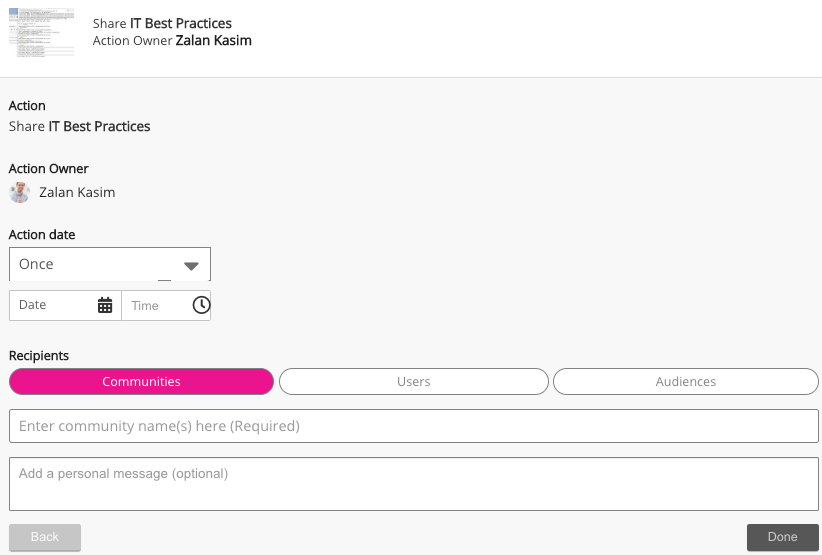Focus the community name(s) input field
This screenshot has width=822, height=555.
[413, 426]
